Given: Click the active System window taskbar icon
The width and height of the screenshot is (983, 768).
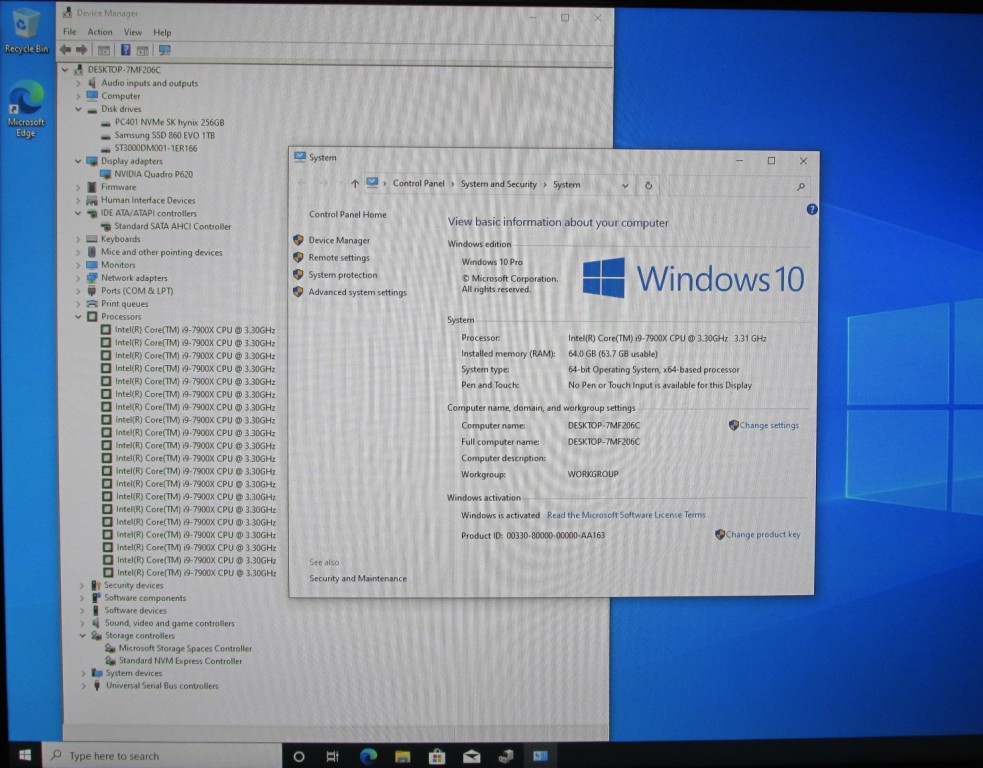Looking at the screenshot, I should [x=540, y=756].
